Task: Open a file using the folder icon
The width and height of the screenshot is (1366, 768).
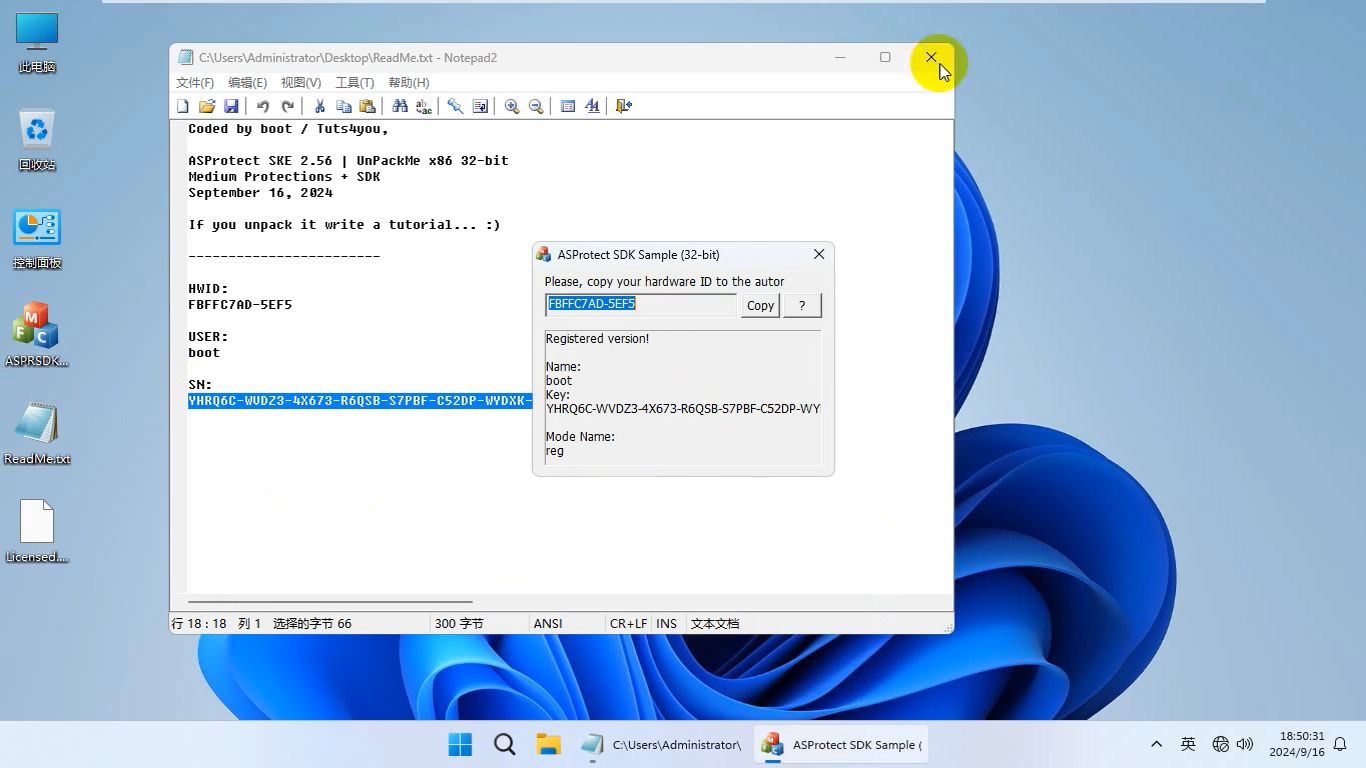Action: pyautogui.click(x=207, y=106)
